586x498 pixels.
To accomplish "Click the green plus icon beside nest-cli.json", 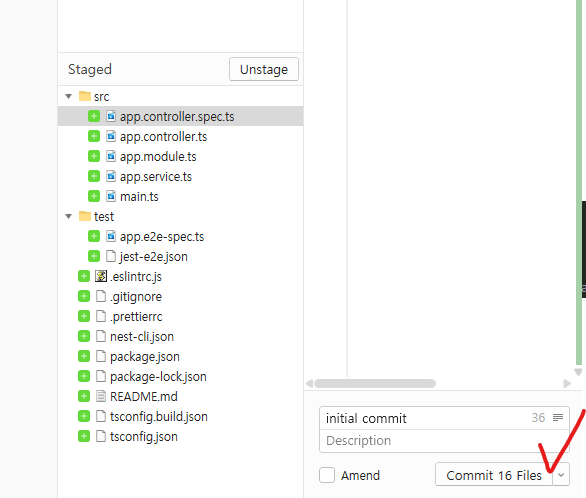I will tap(84, 336).
